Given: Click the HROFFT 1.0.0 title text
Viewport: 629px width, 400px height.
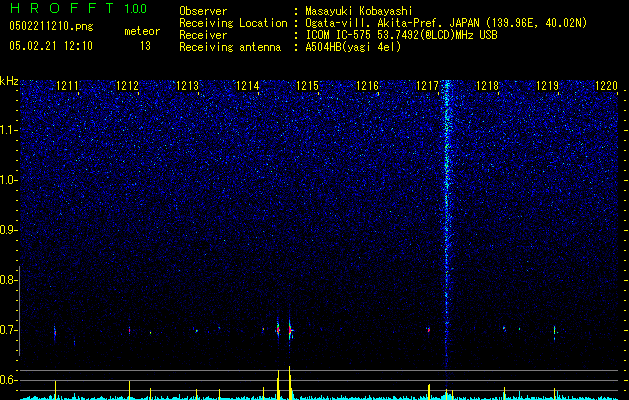Looking at the screenshot, I should pyautogui.click(x=78, y=8).
